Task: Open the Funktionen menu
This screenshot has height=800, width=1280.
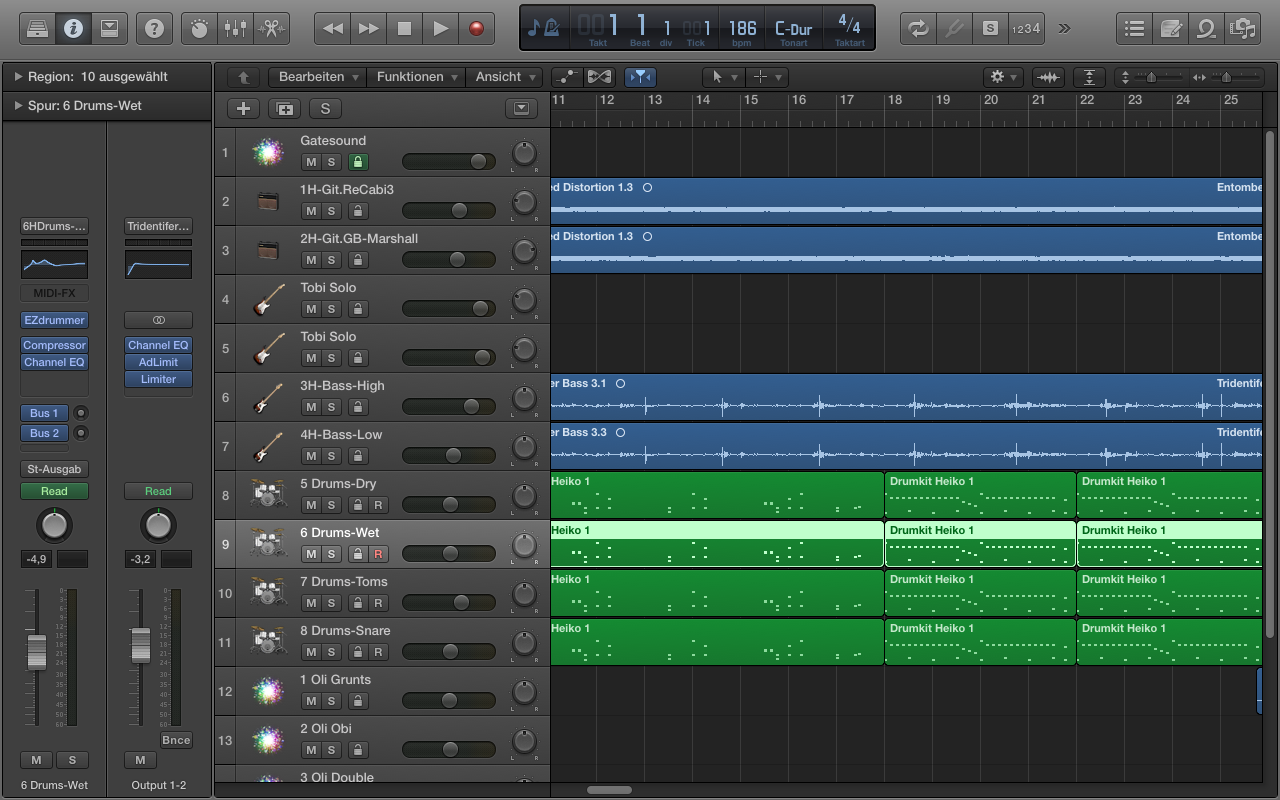Action: [x=416, y=77]
